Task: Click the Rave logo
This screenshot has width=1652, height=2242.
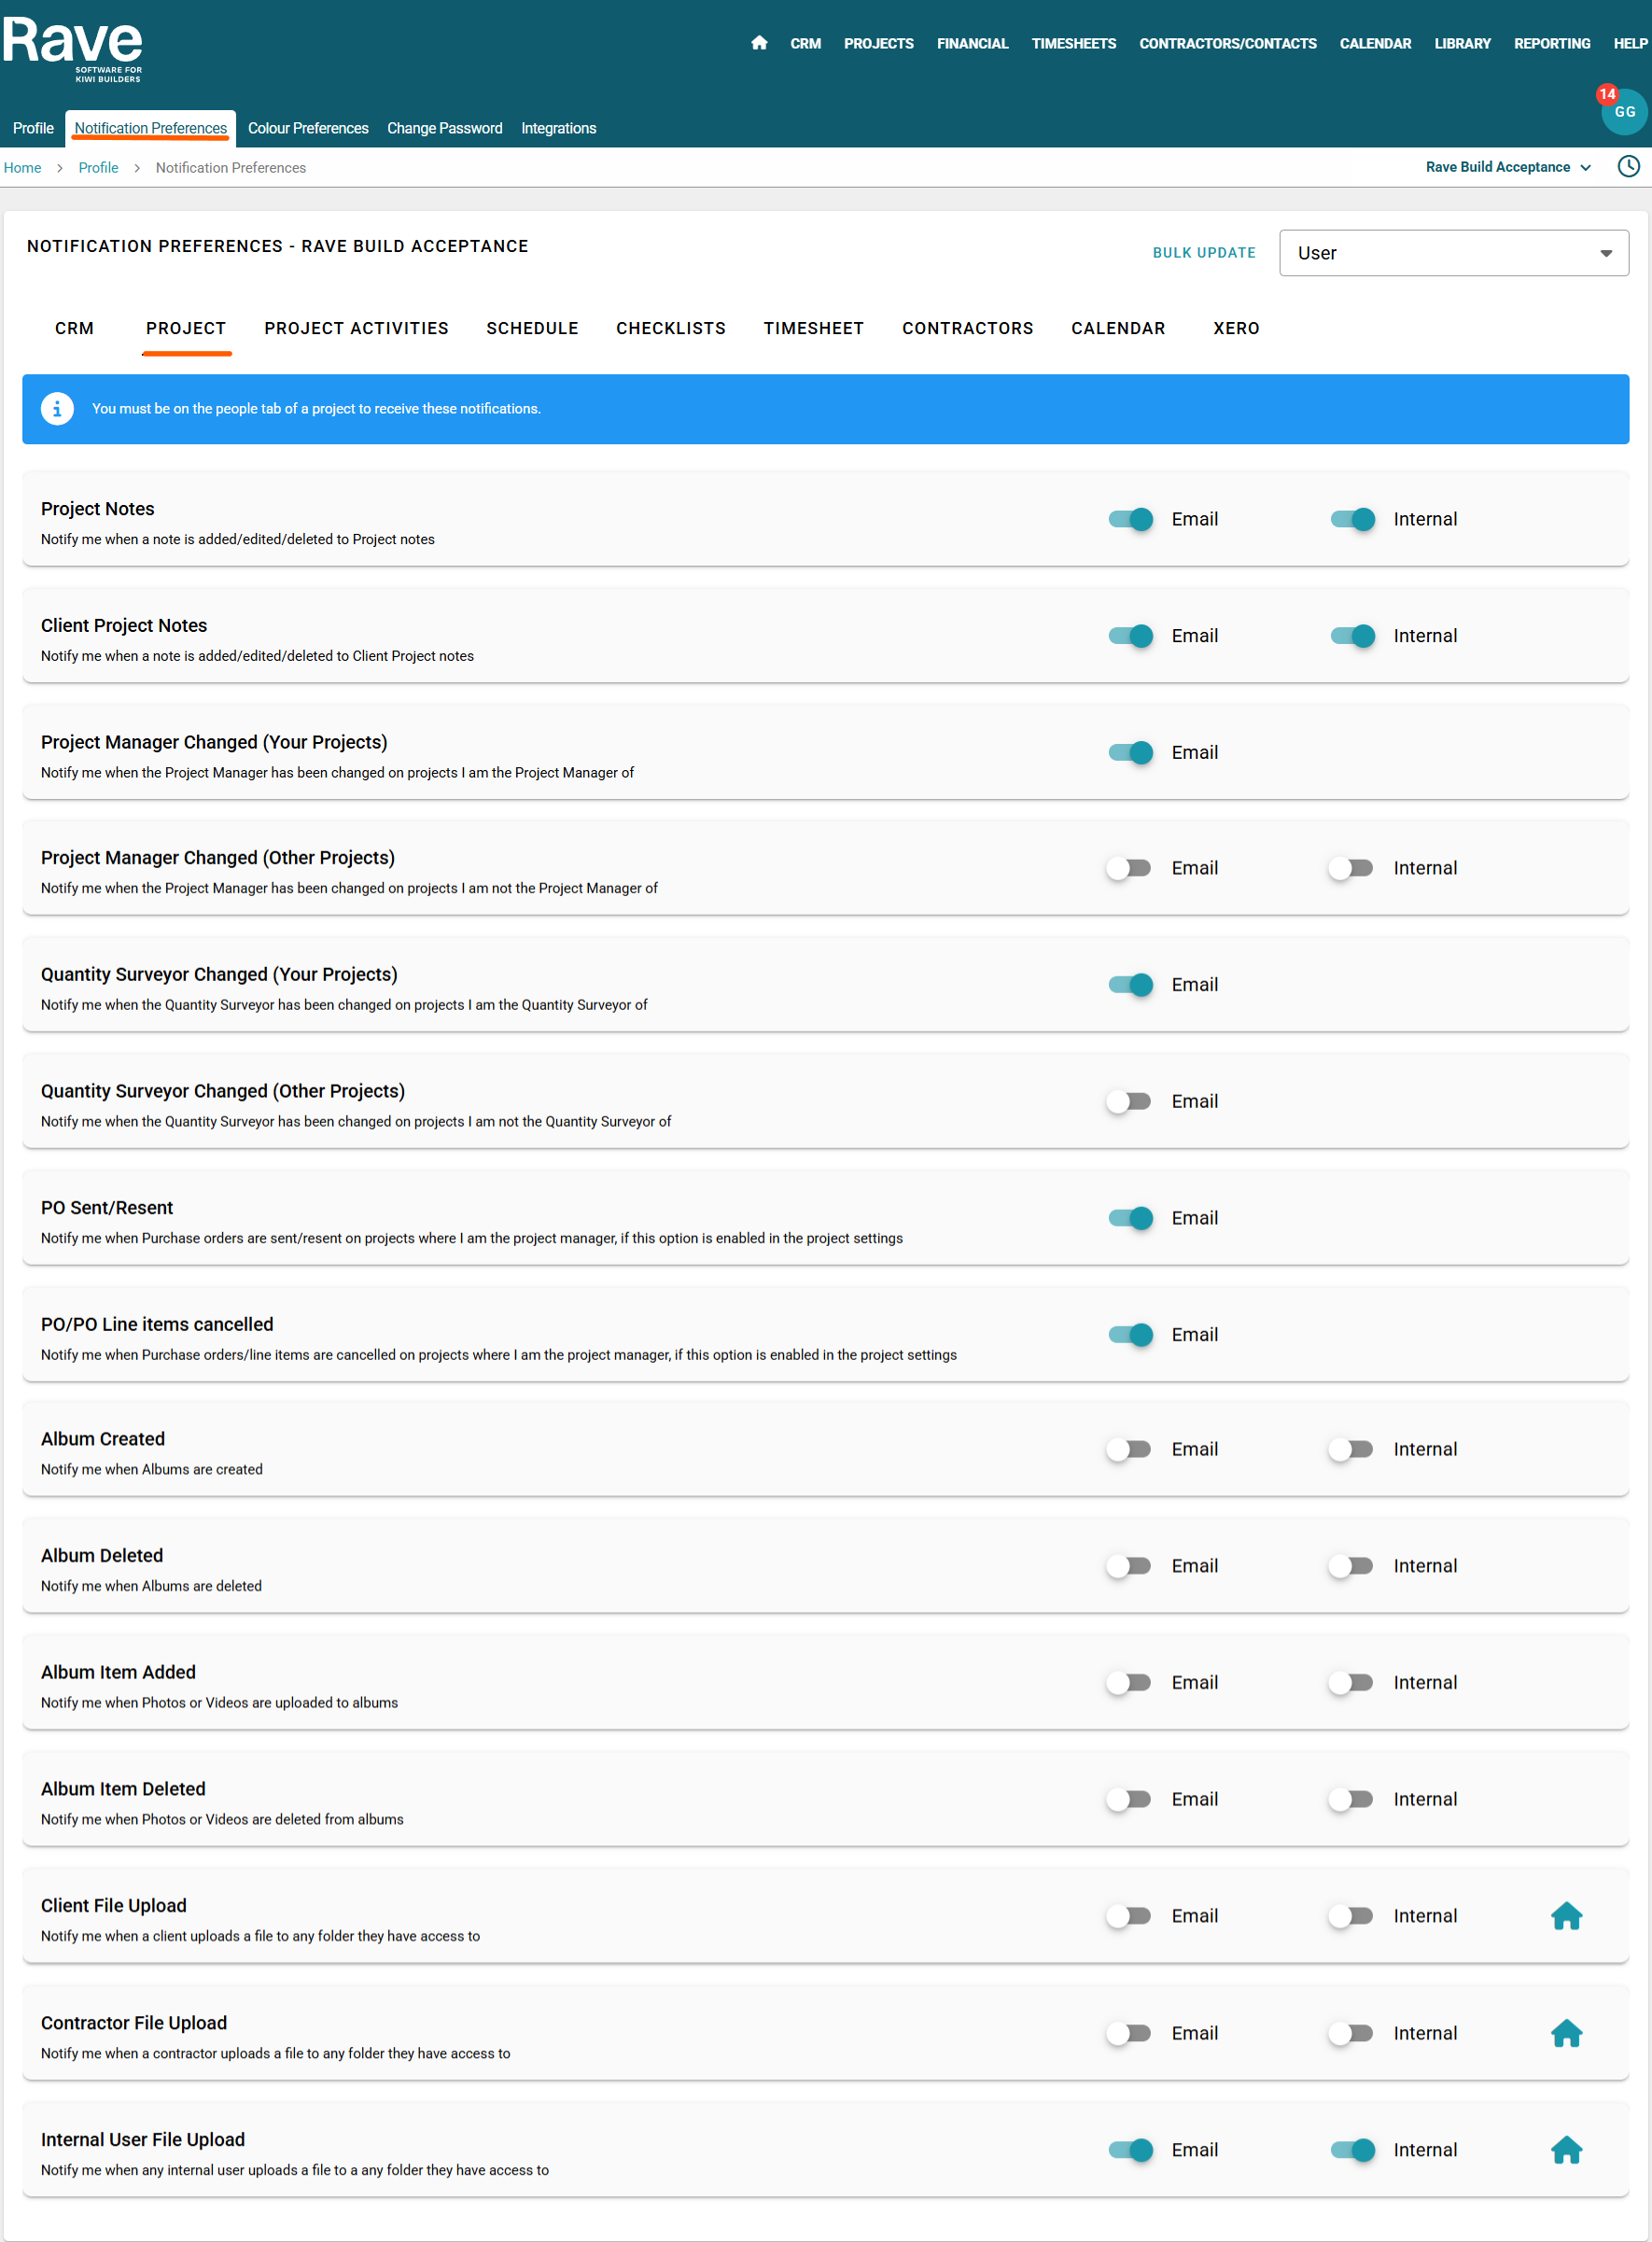Action: pyautogui.click(x=73, y=48)
